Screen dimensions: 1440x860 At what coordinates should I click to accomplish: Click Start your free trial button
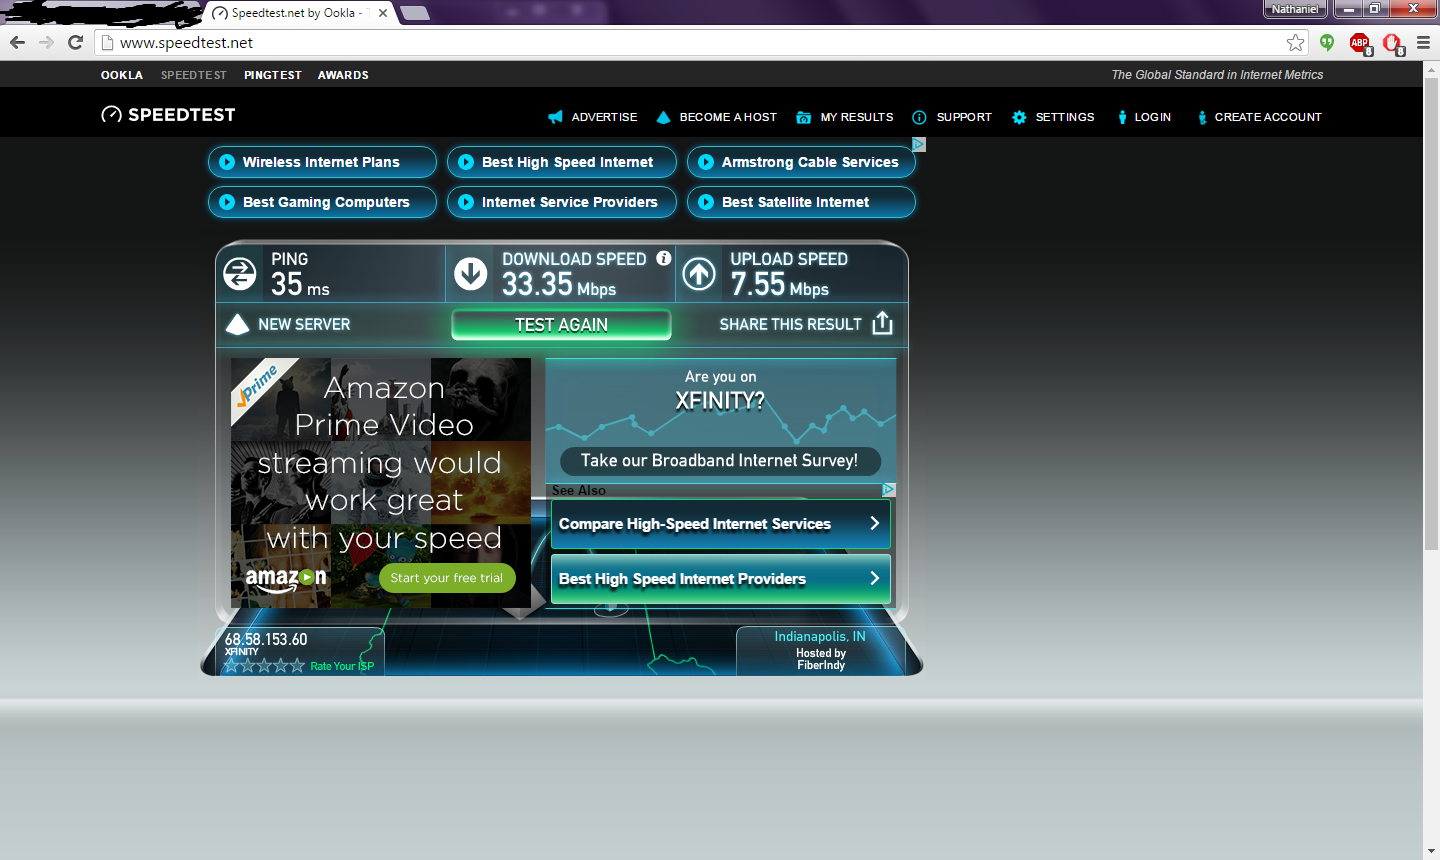pyautogui.click(x=447, y=578)
